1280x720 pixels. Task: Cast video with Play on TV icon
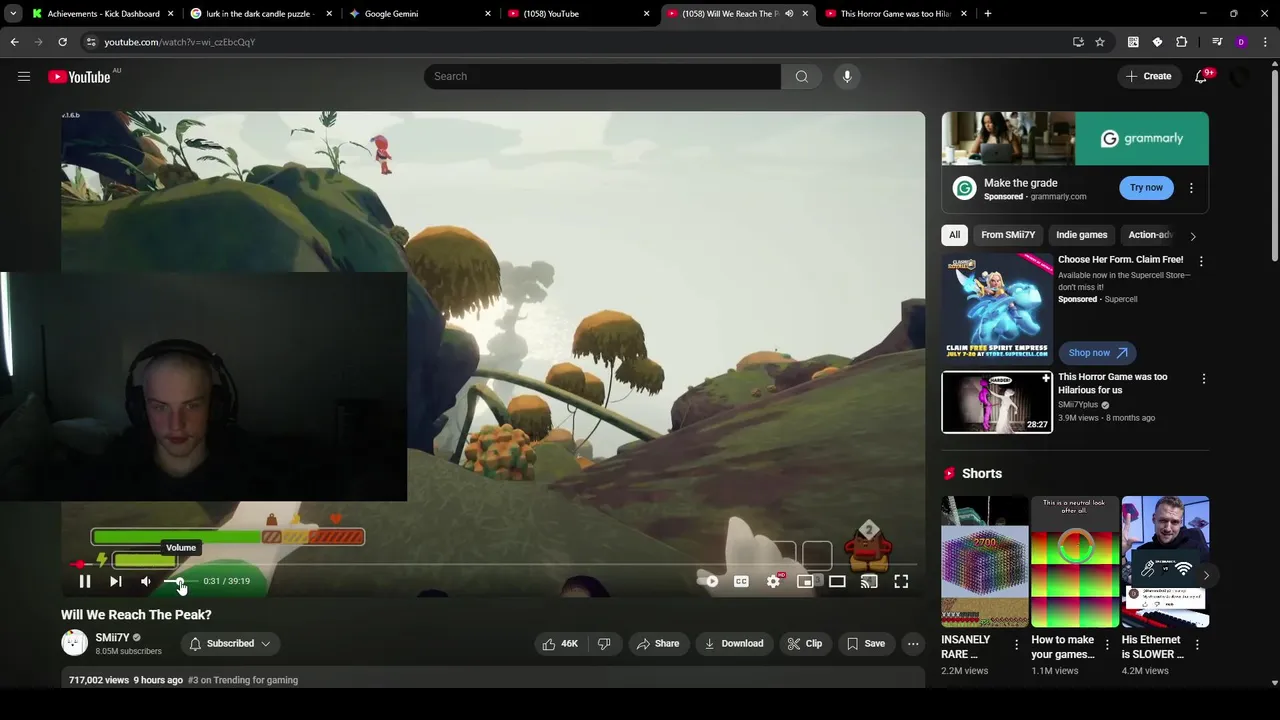869,581
